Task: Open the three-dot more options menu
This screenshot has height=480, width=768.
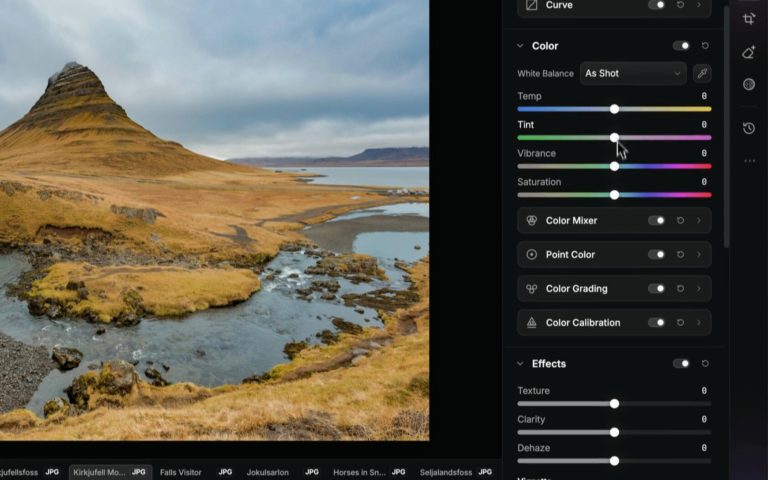Action: point(749,161)
